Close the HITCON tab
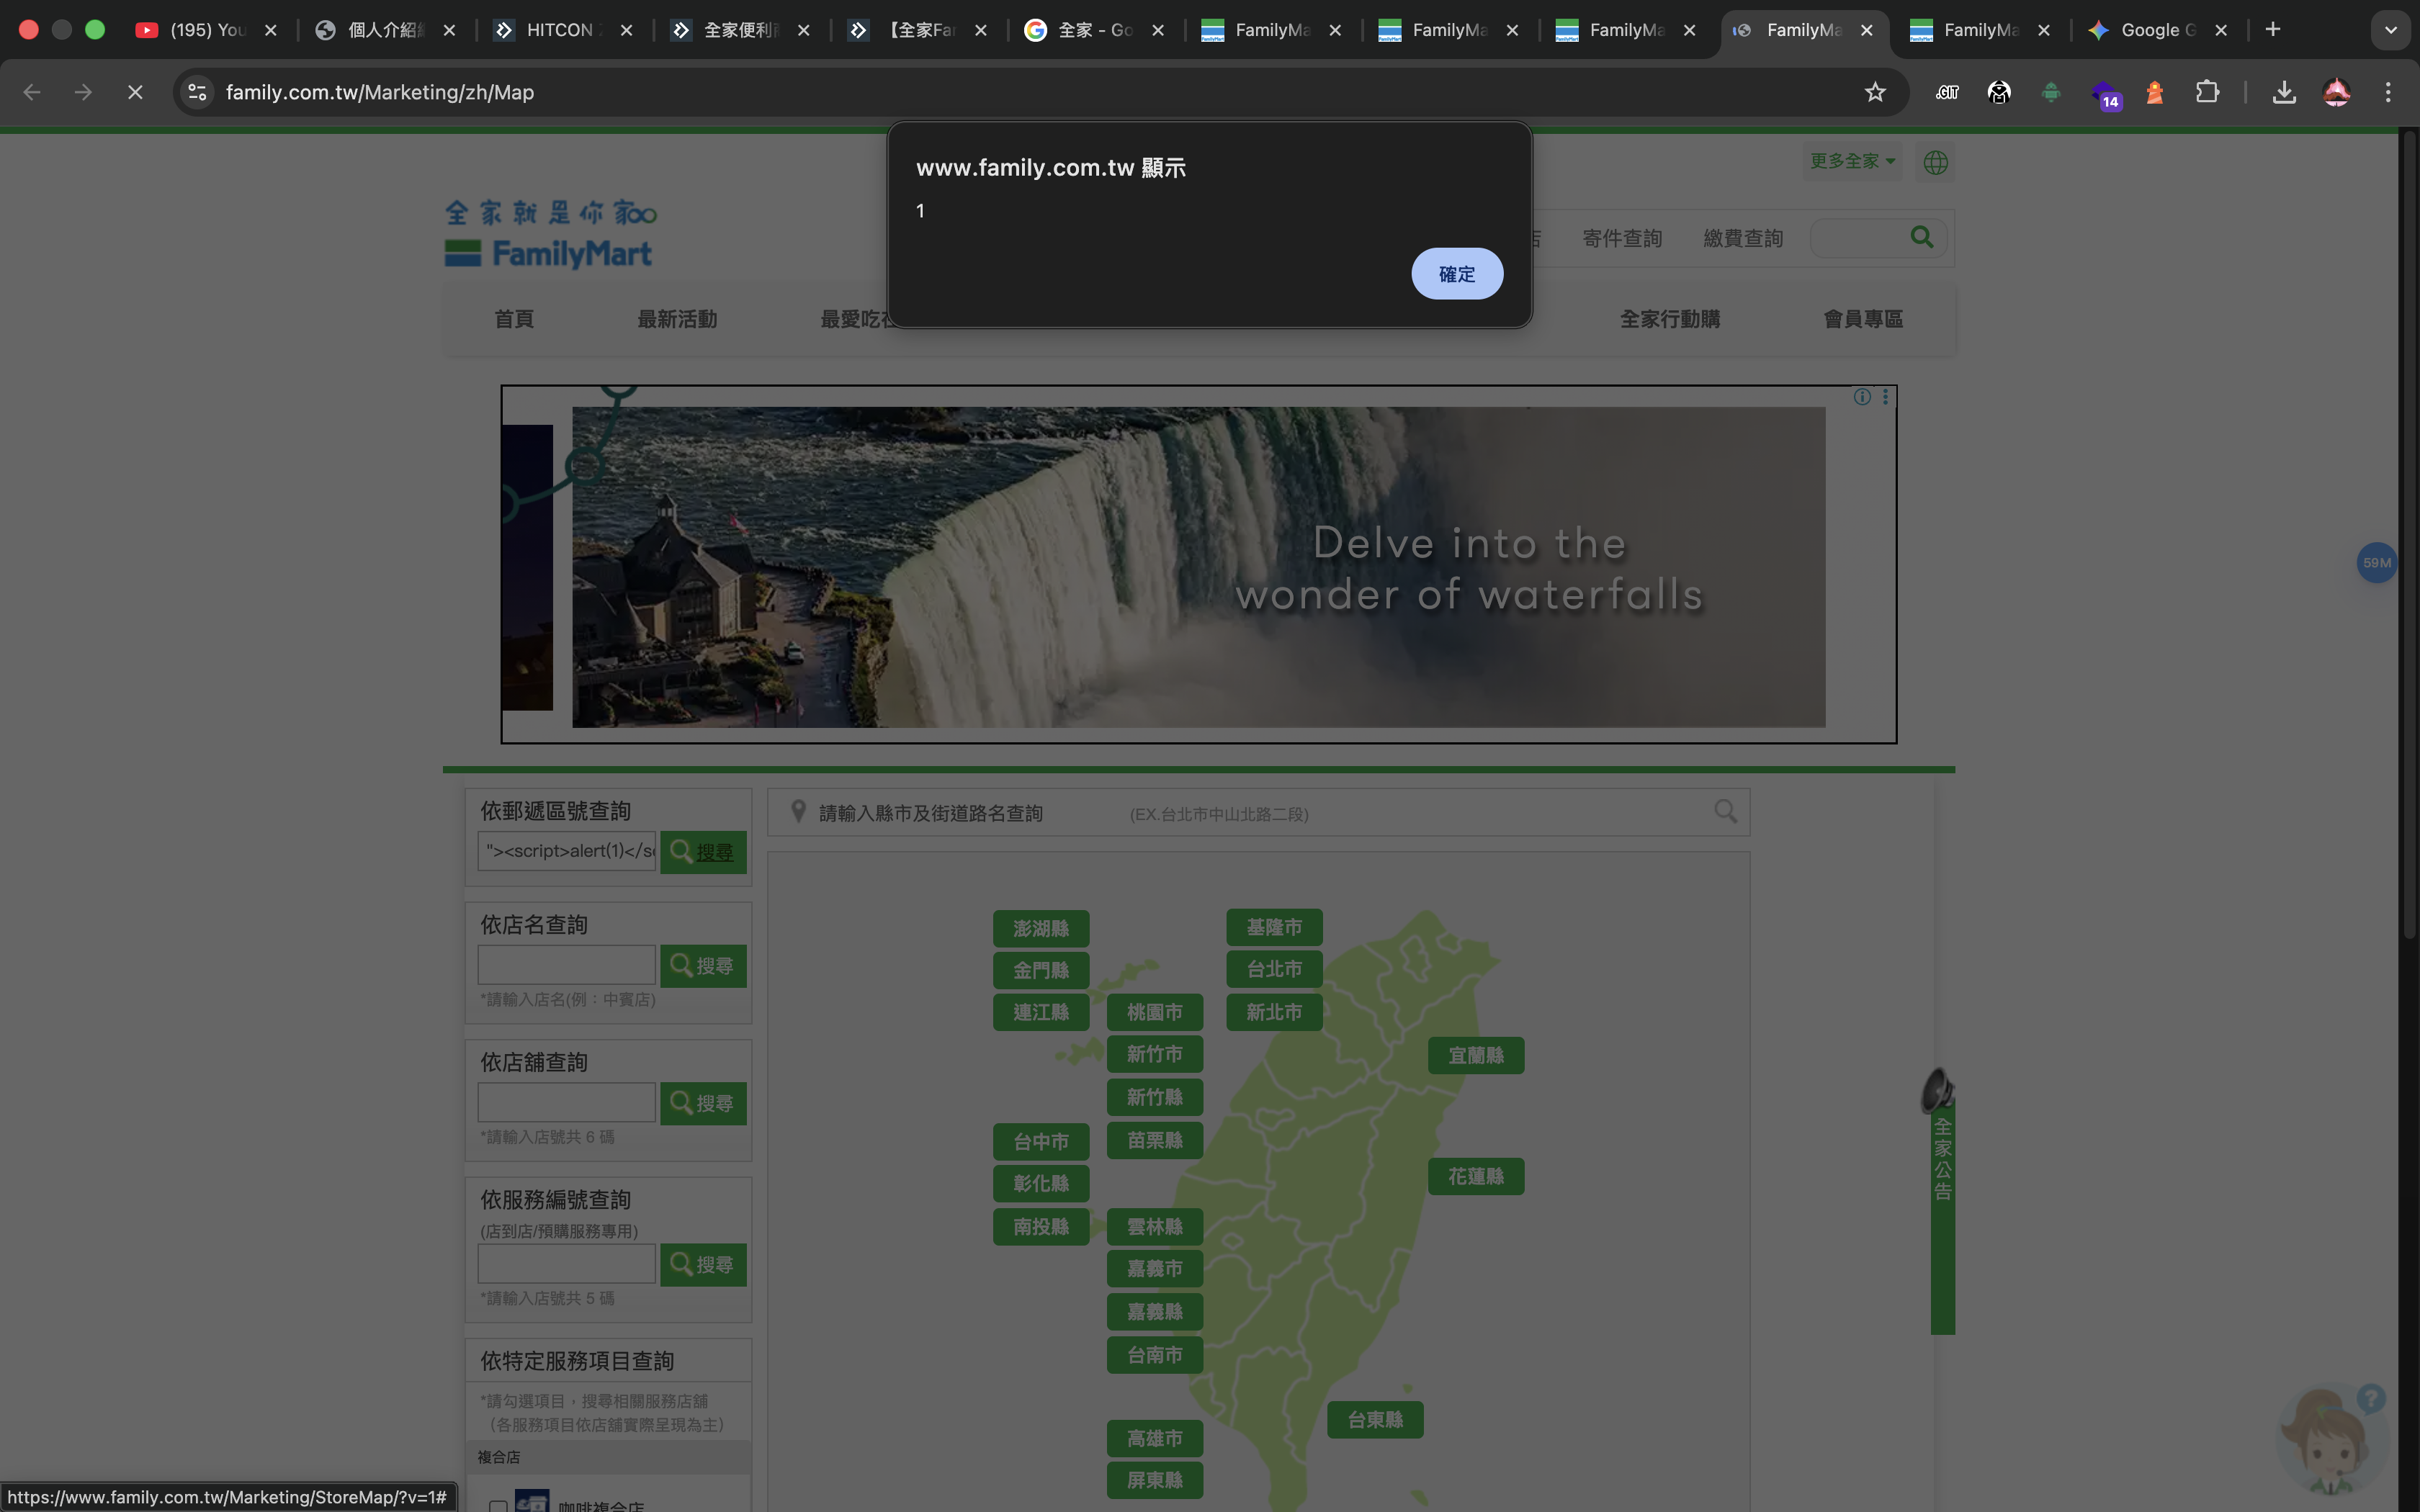This screenshot has height=1512, width=2420. pyautogui.click(x=626, y=30)
